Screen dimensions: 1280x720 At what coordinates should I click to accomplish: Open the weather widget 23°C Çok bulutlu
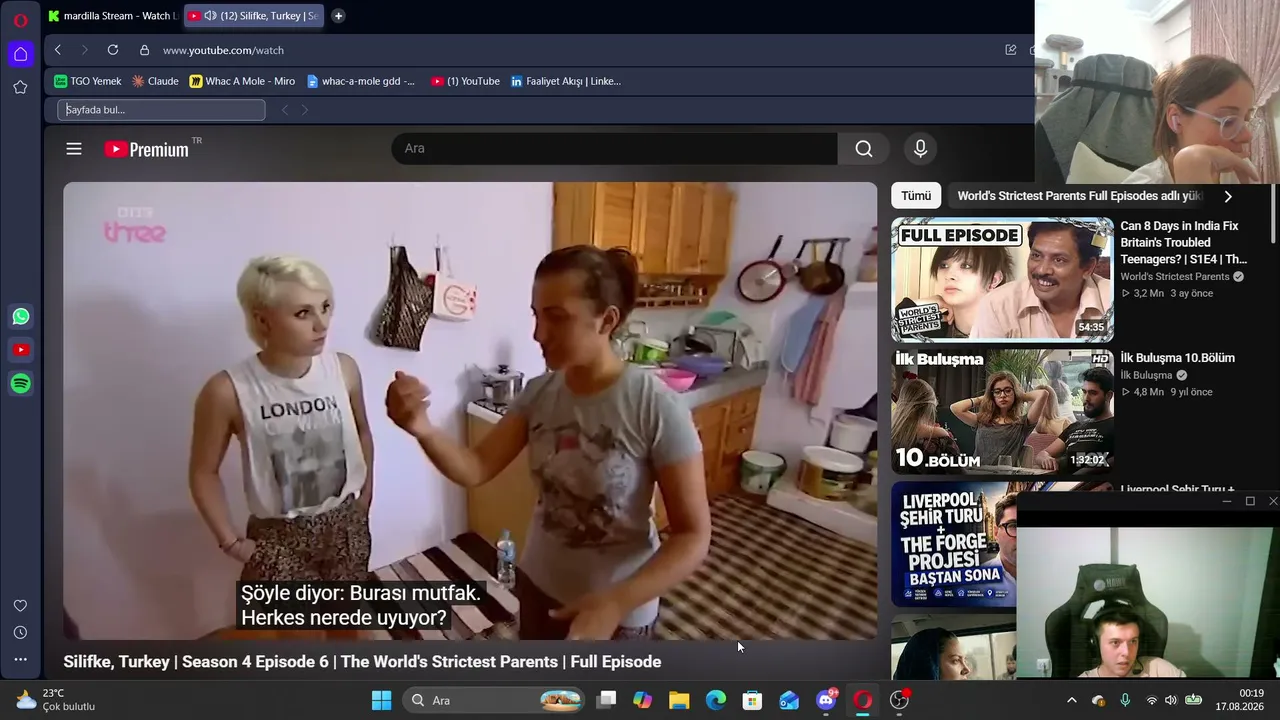57,700
